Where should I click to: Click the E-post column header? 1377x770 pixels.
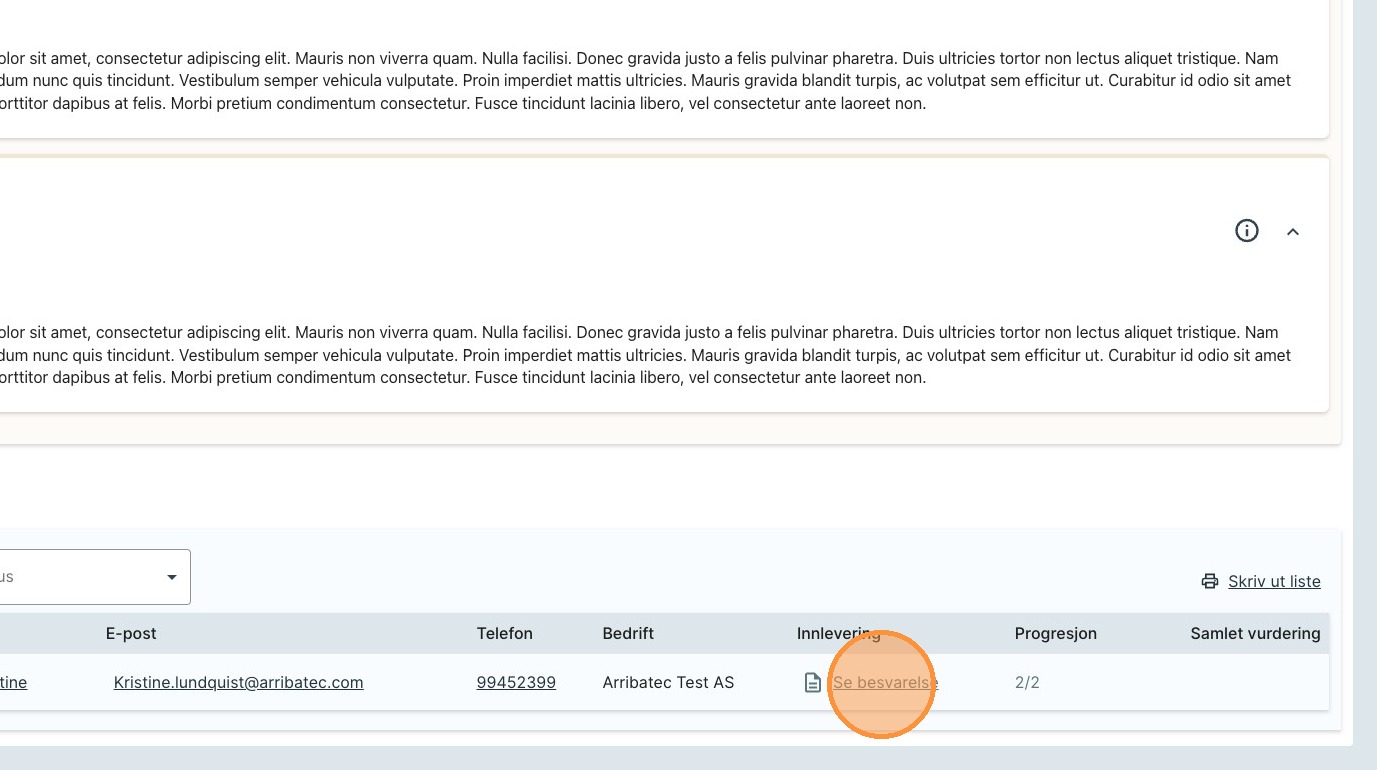[x=131, y=634]
